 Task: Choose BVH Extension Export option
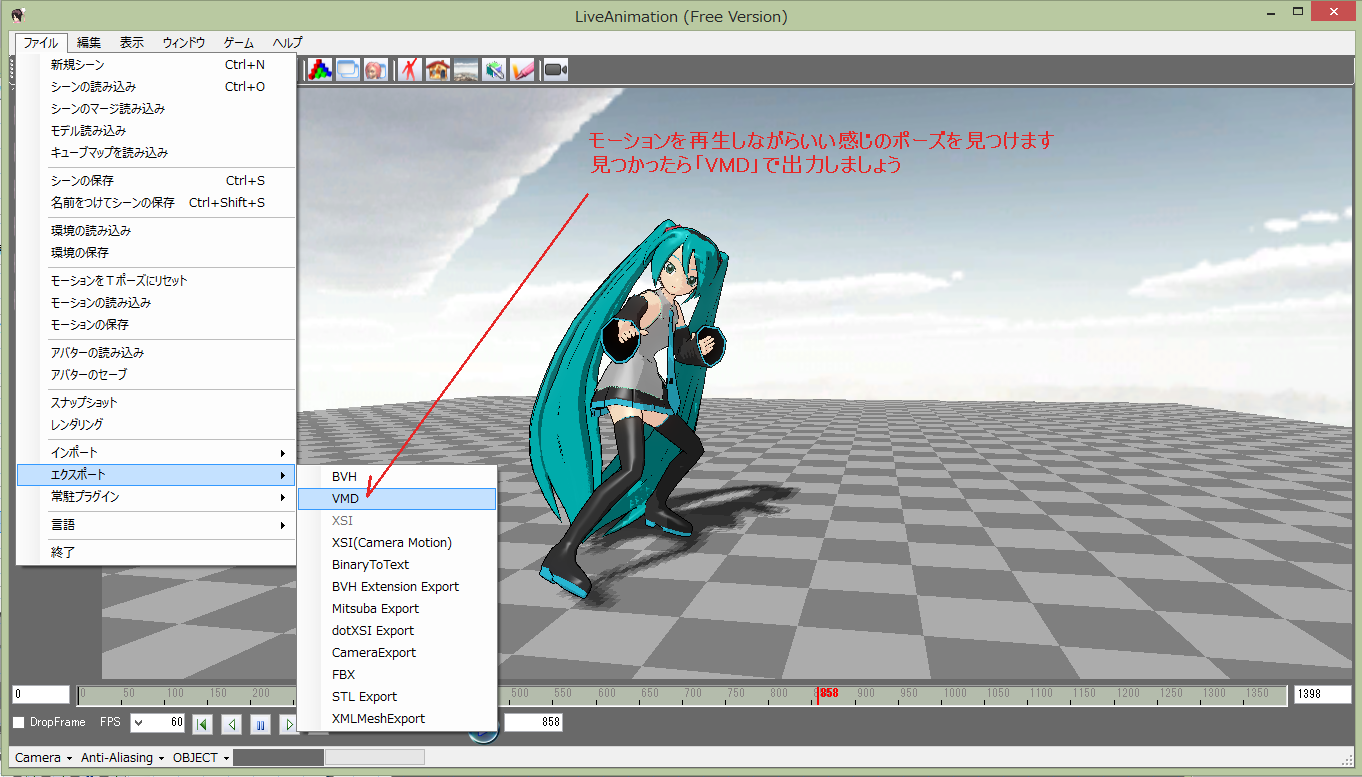[397, 587]
